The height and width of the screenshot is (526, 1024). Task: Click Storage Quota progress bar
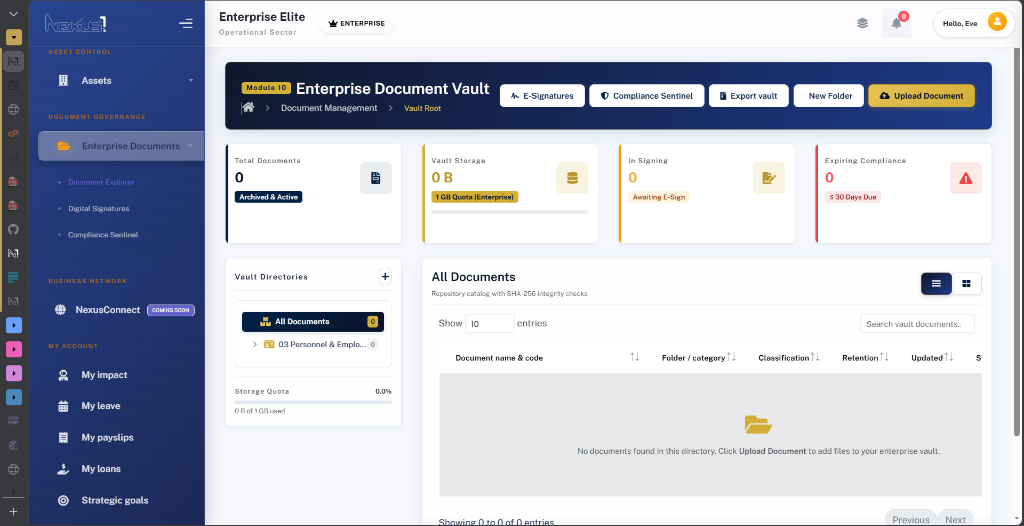[x=313, y=402]
